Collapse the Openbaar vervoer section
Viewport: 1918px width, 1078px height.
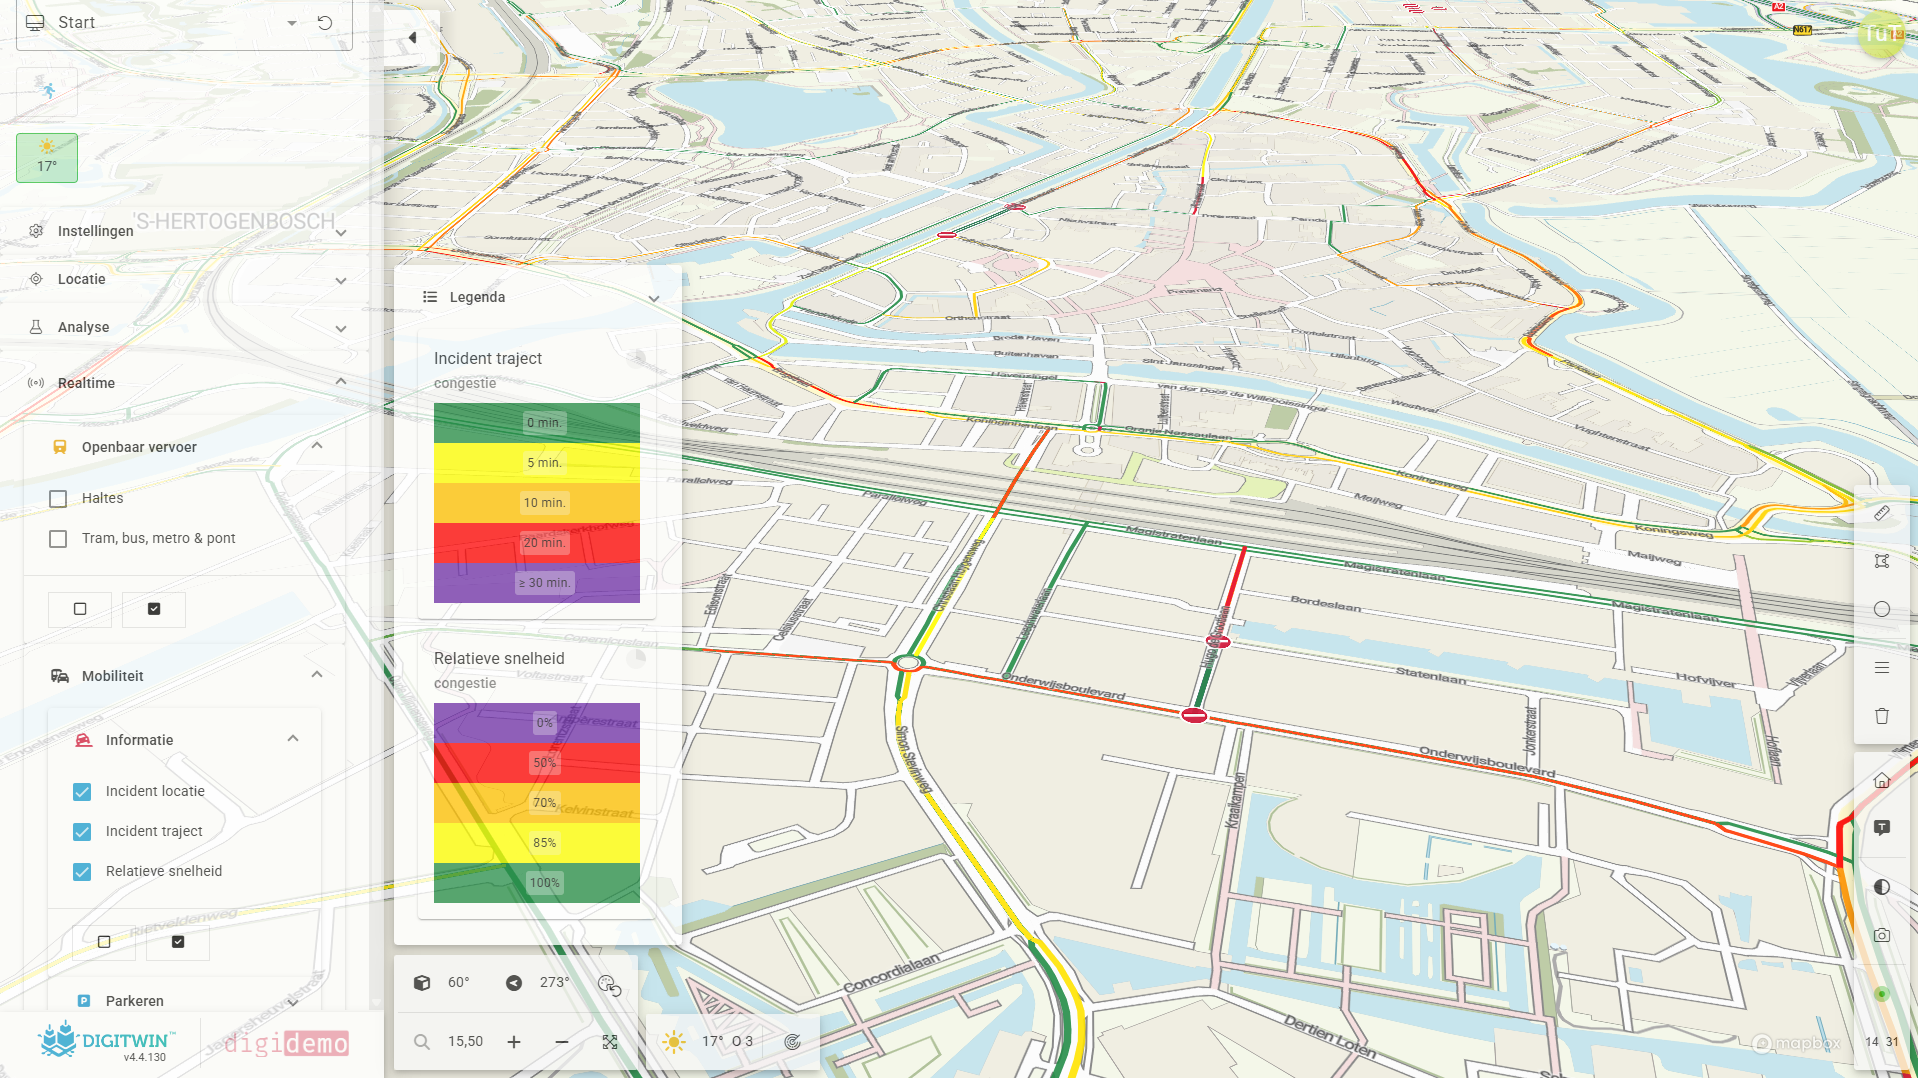[318, 446]
